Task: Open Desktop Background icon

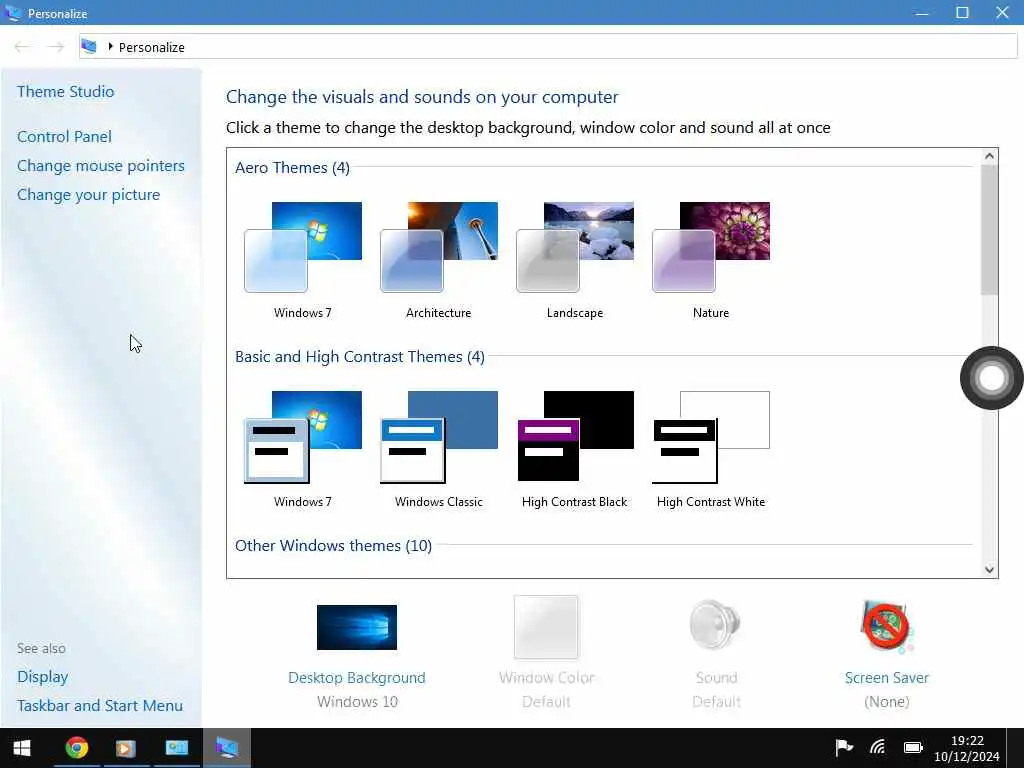Action: coord(357,627)
